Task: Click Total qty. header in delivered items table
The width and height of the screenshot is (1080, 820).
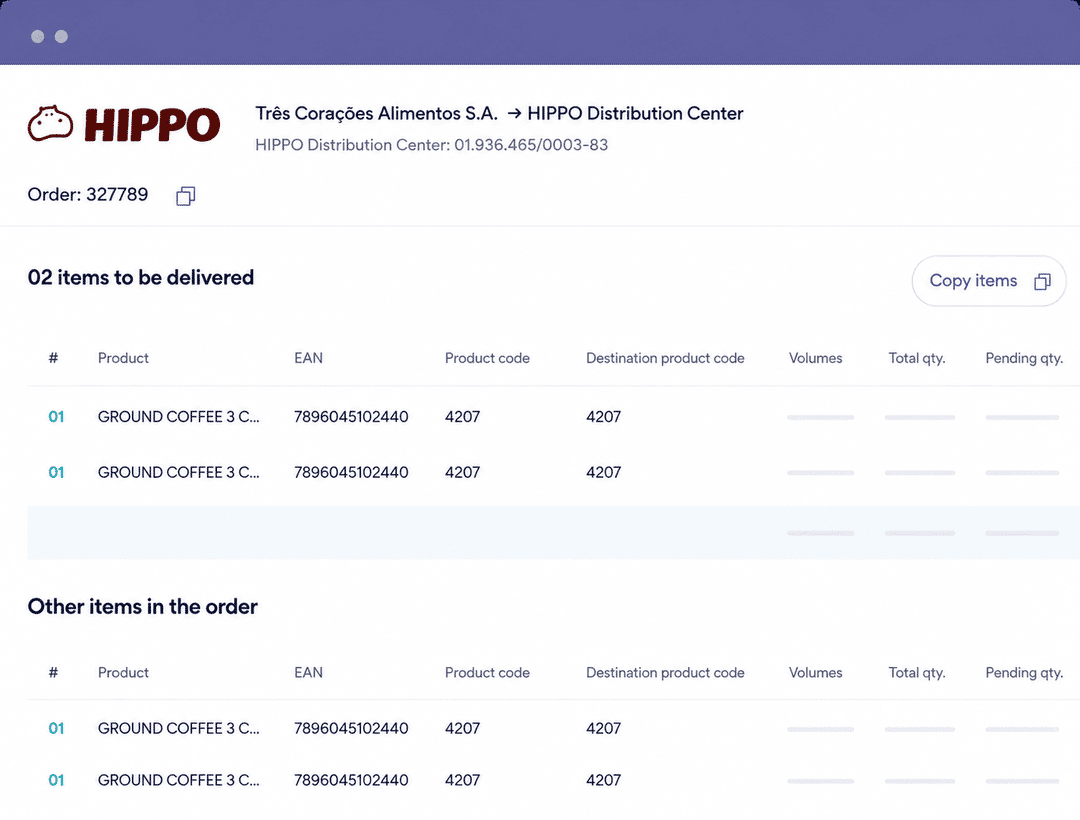Action: pos(917,358)
